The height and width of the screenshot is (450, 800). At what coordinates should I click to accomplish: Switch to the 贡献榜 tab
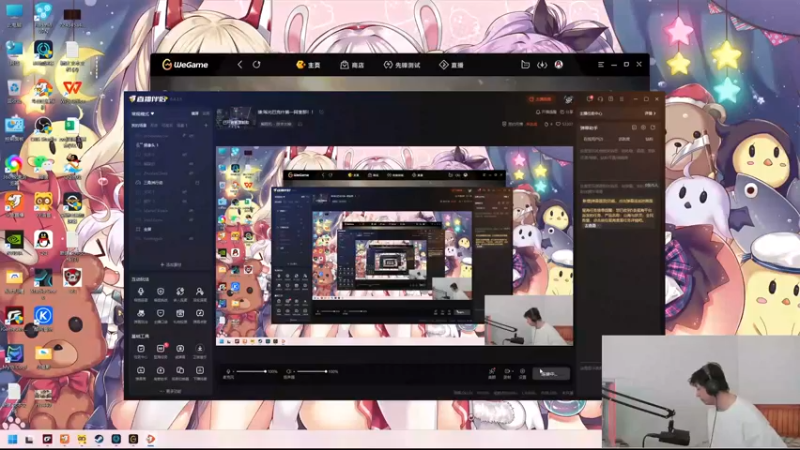tap(624, 139)
